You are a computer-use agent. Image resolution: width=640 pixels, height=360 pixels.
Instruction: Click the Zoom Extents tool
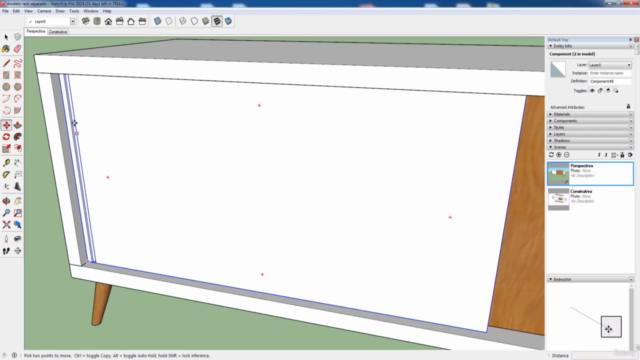6,224
